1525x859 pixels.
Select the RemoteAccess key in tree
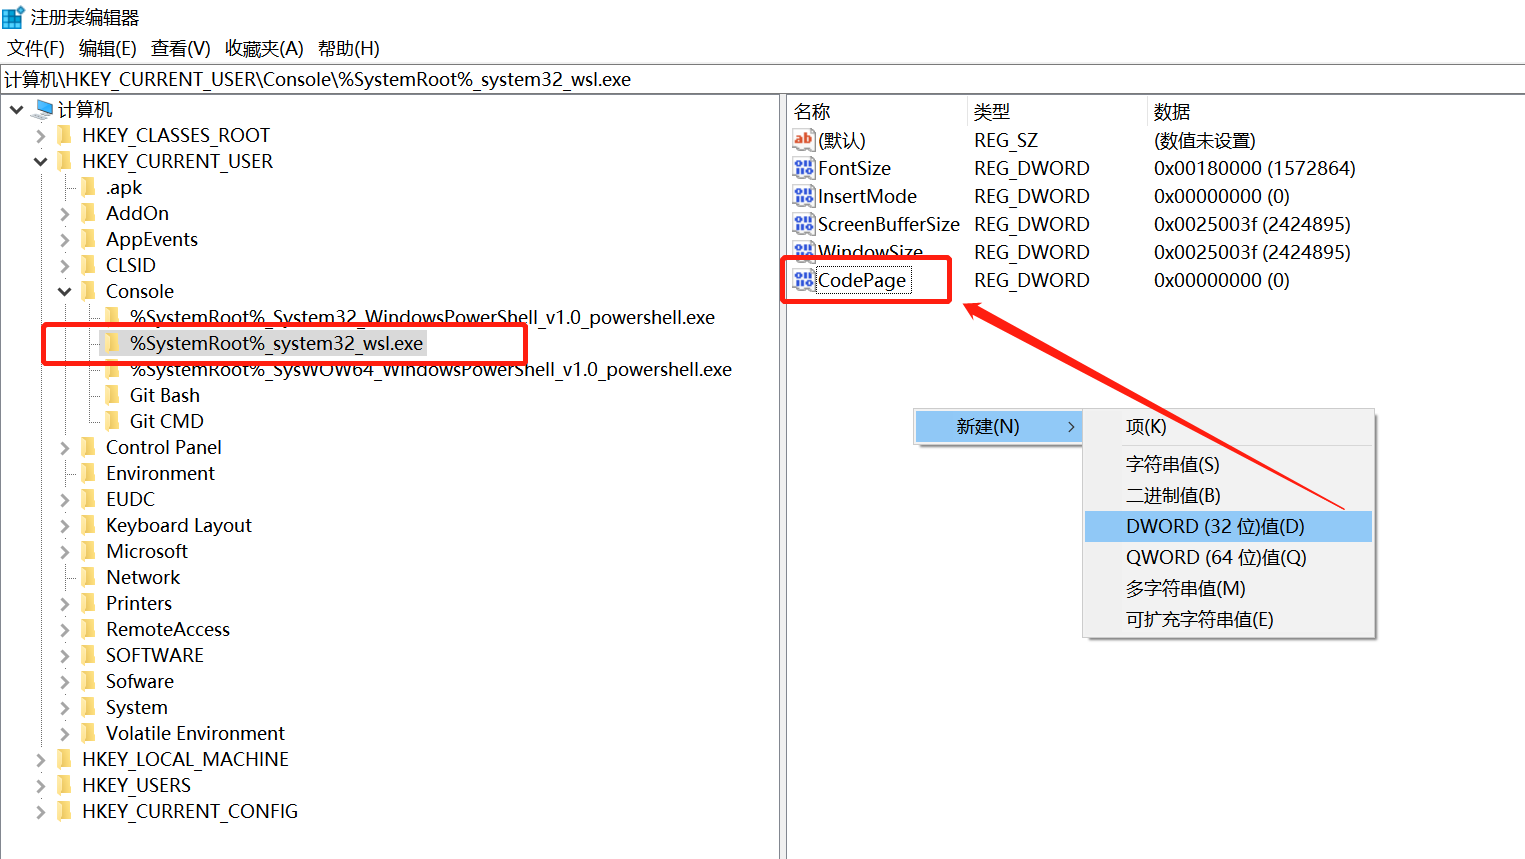click(168, 629)
